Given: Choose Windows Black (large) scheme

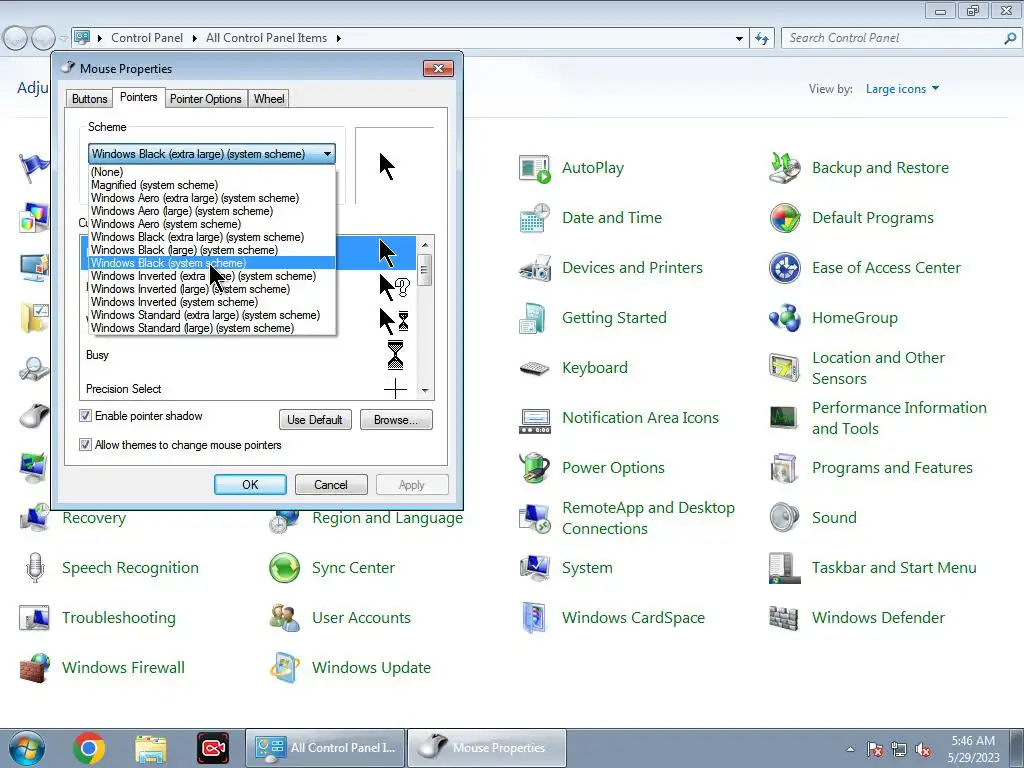Looking at the screenshot, I should point(212,250).
